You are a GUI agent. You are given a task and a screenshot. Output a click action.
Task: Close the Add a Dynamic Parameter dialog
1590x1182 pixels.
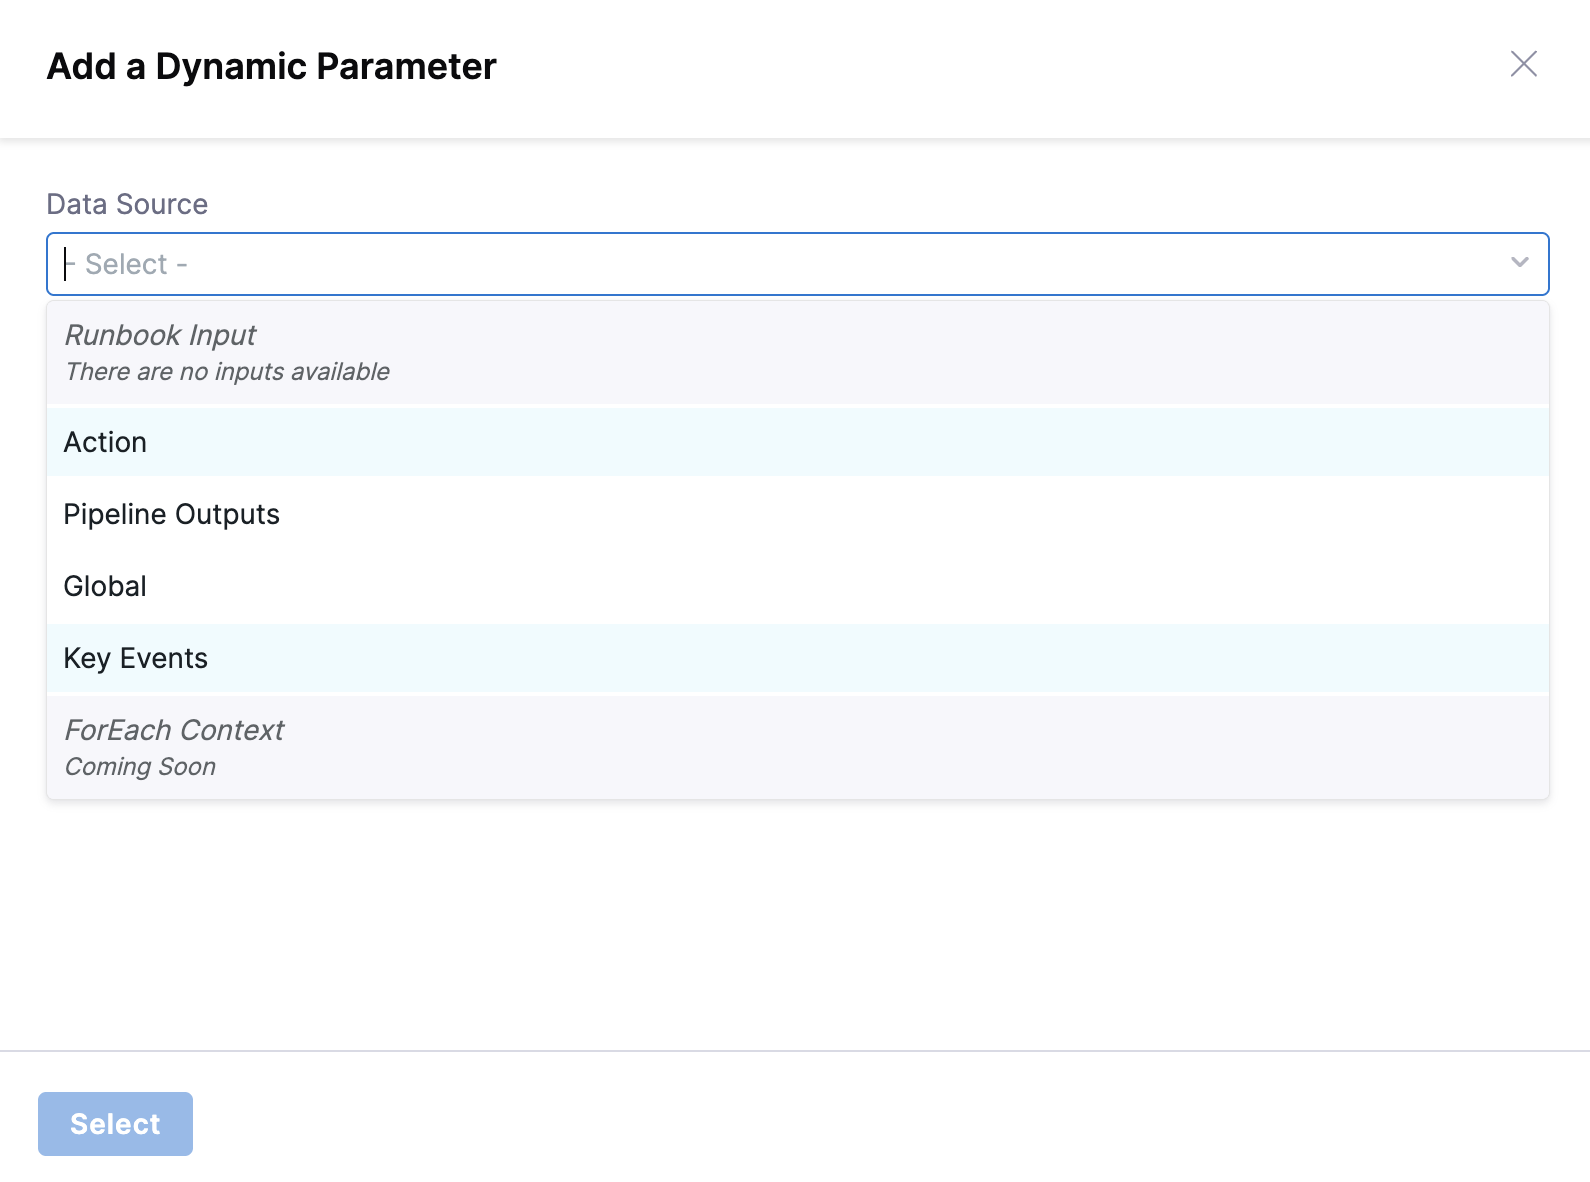[x=1523, y=64]
